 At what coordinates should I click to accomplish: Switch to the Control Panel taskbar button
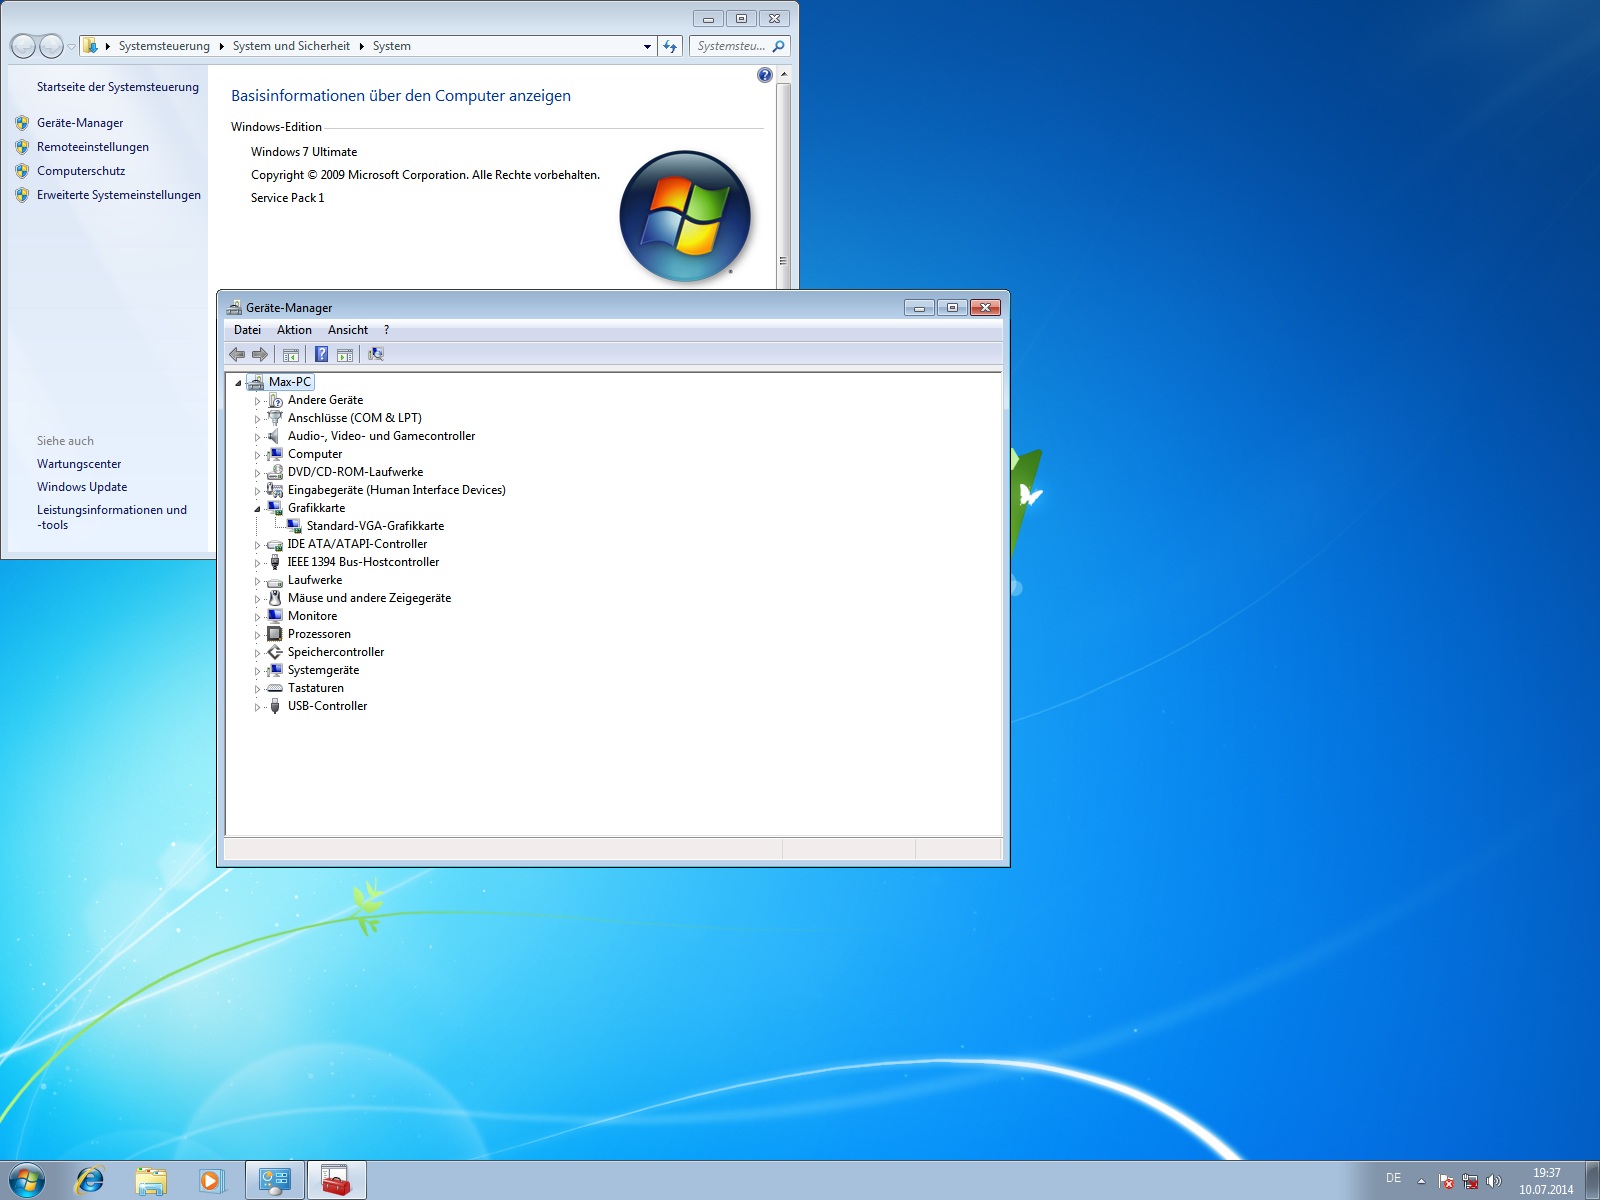[x=275, y=1181]
